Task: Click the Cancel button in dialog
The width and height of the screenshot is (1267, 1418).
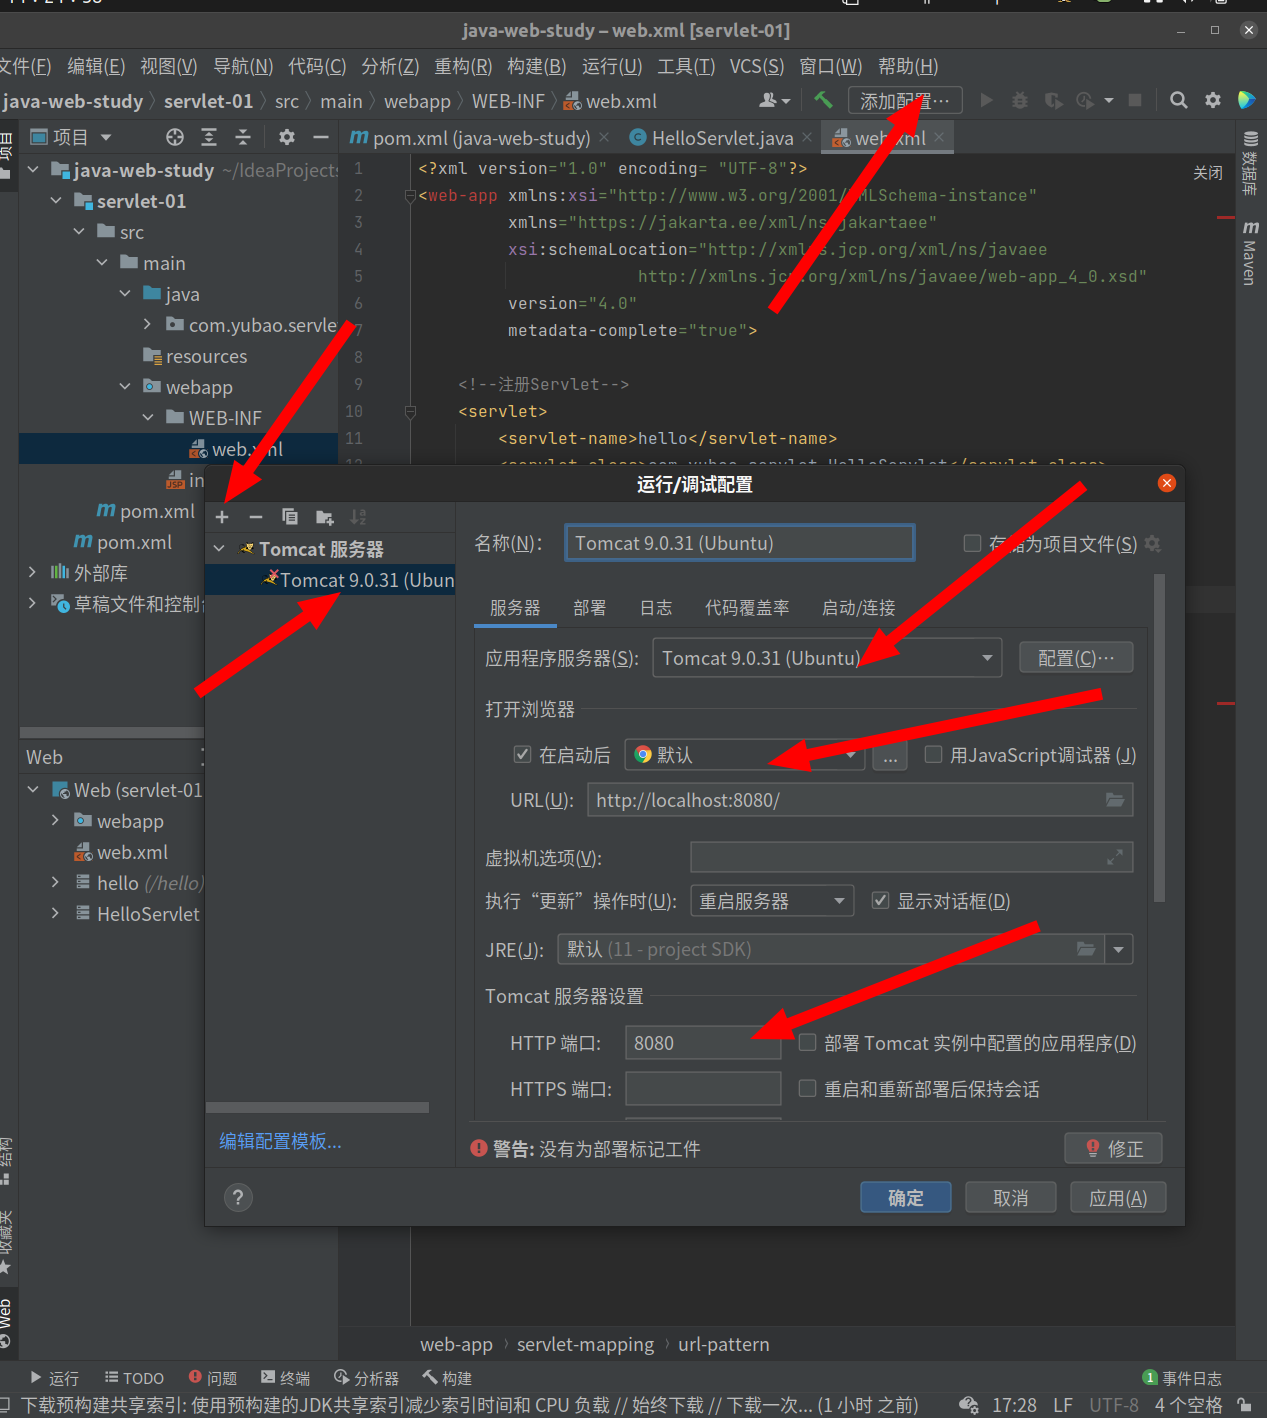Action: (x=1011, y=1198)
